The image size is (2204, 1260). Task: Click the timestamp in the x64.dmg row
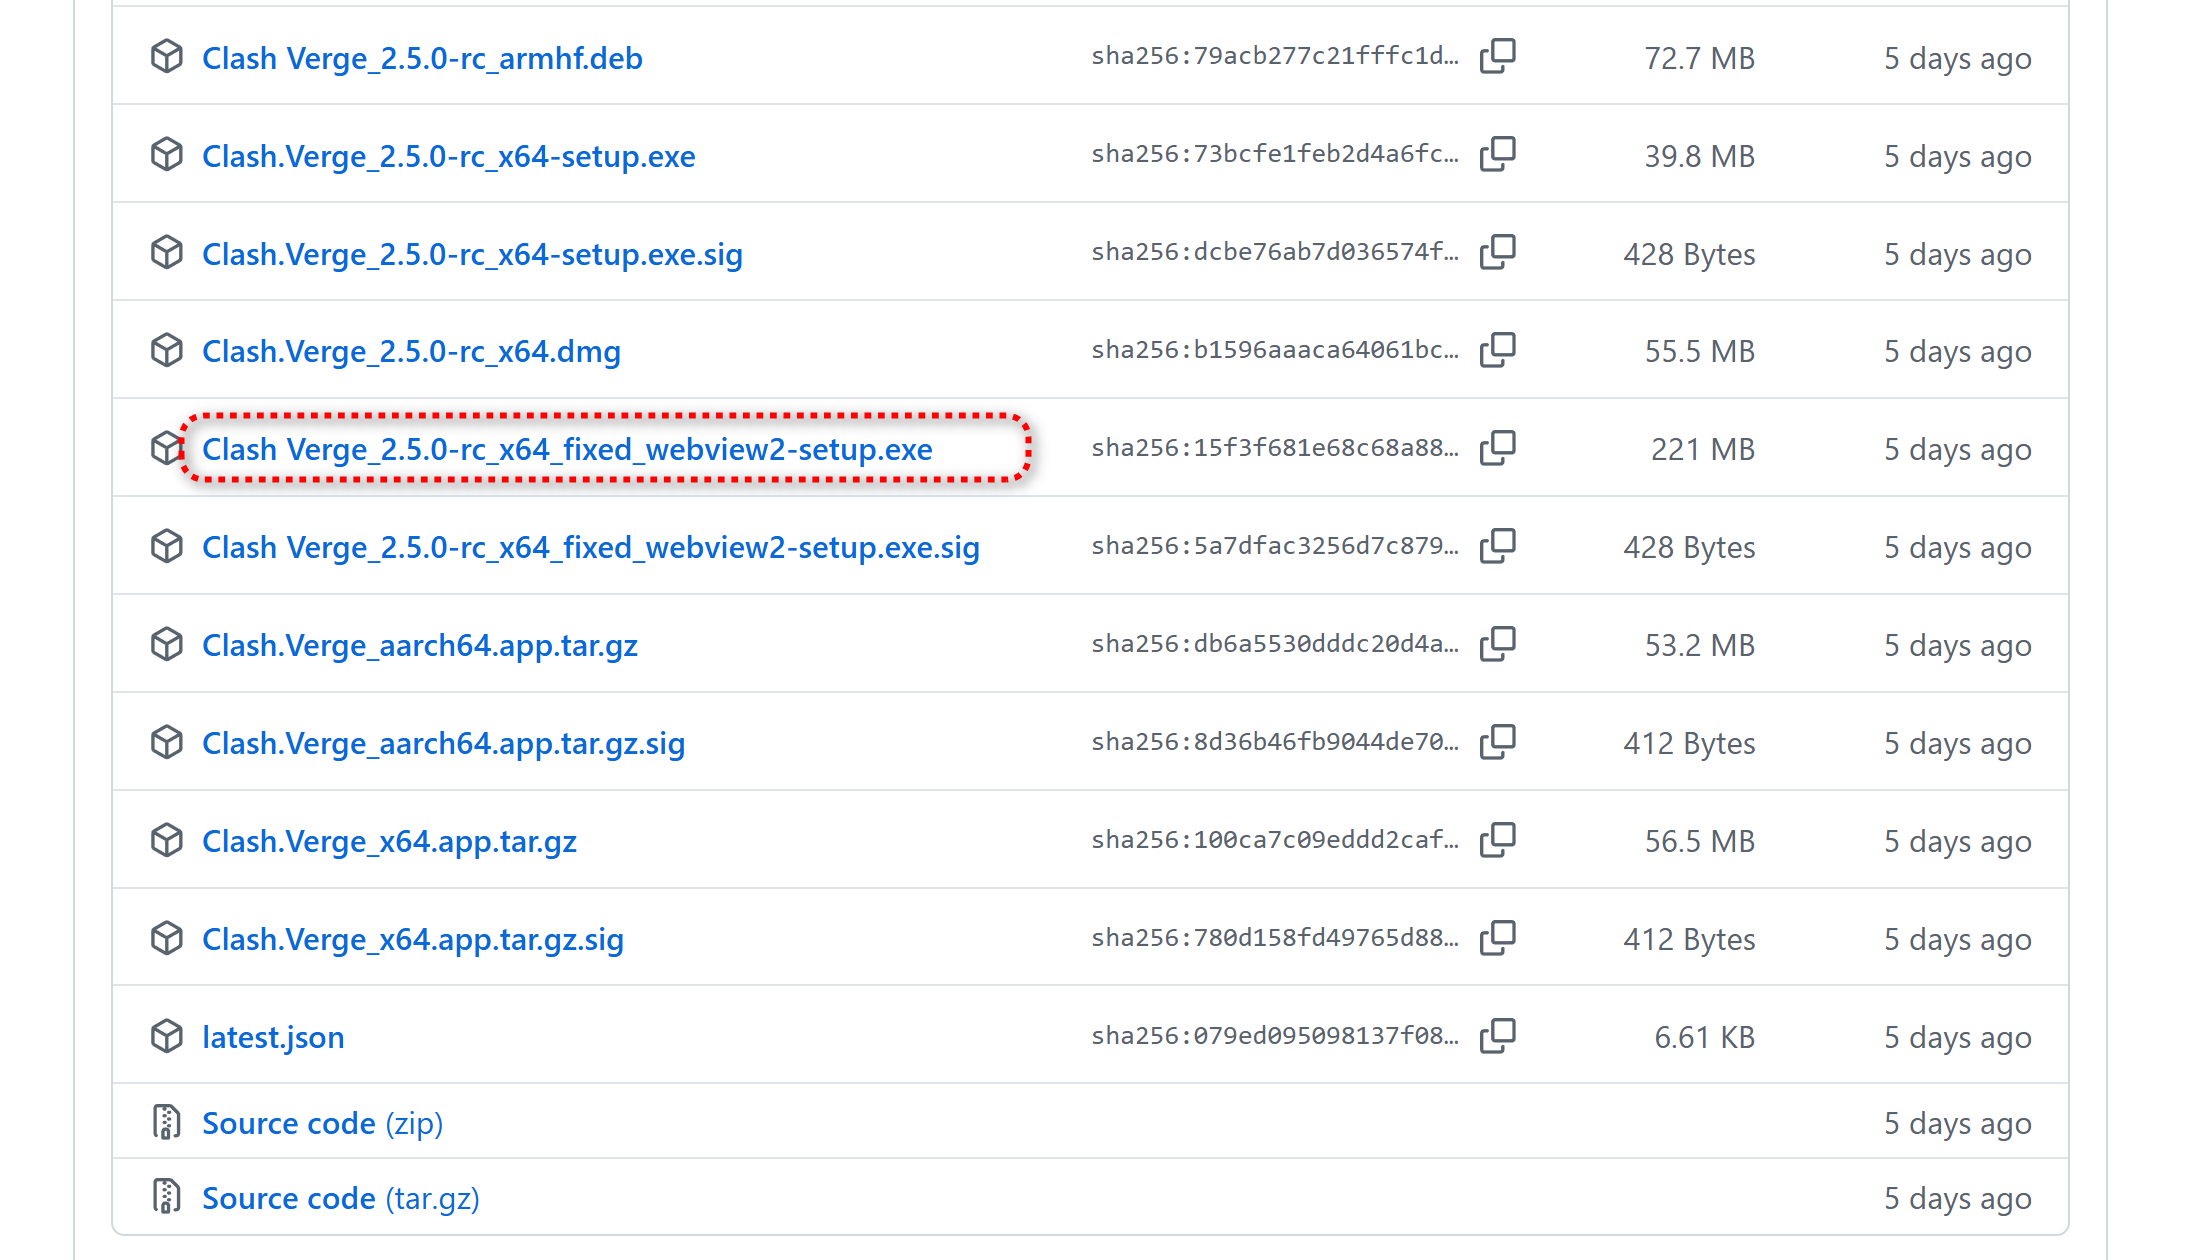point(1958,353)
